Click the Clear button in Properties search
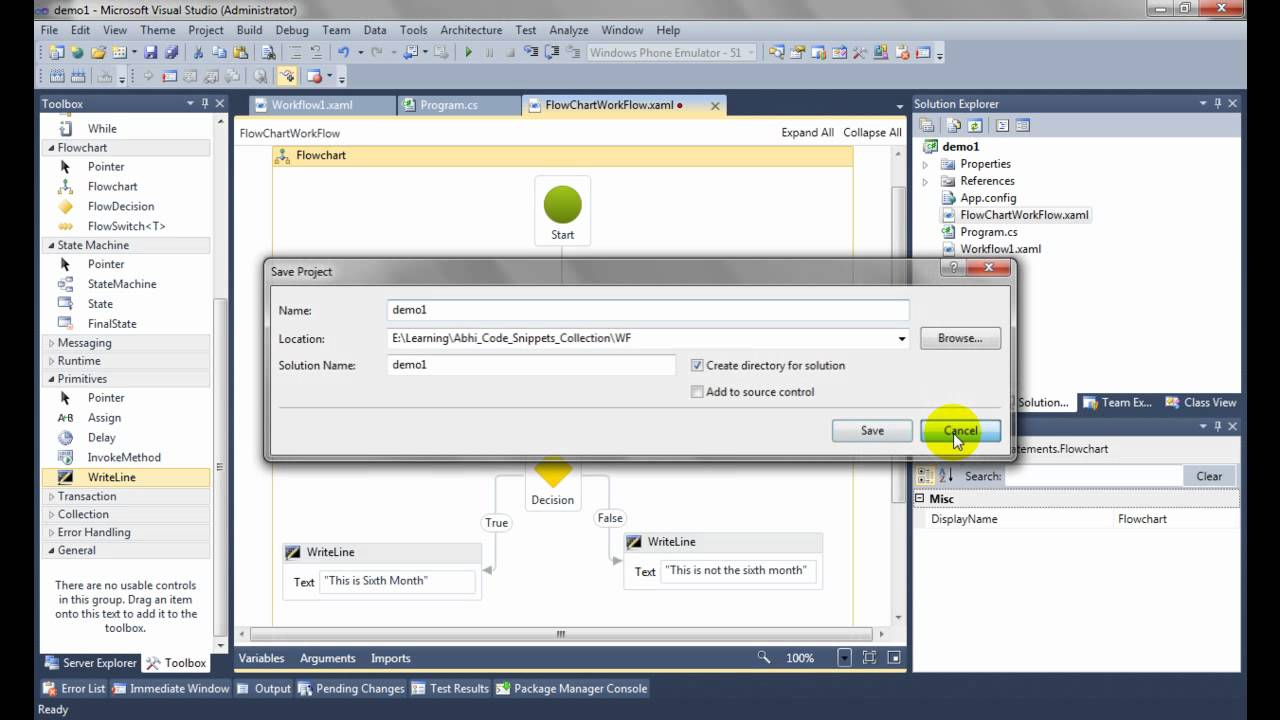Screen dimensions: 1280x720 pyautogui.click(x=1209, y=476)
